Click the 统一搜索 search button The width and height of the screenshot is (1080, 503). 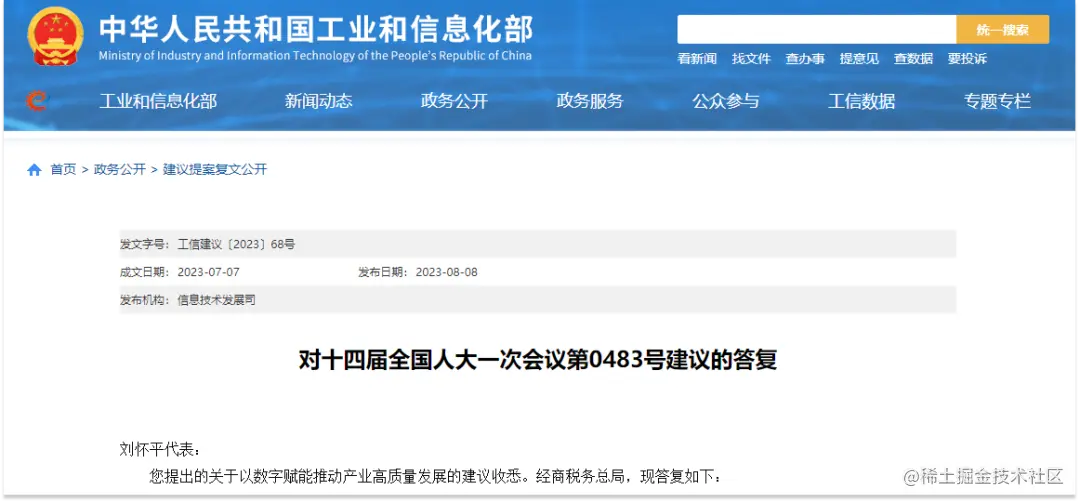point(1002,30)
